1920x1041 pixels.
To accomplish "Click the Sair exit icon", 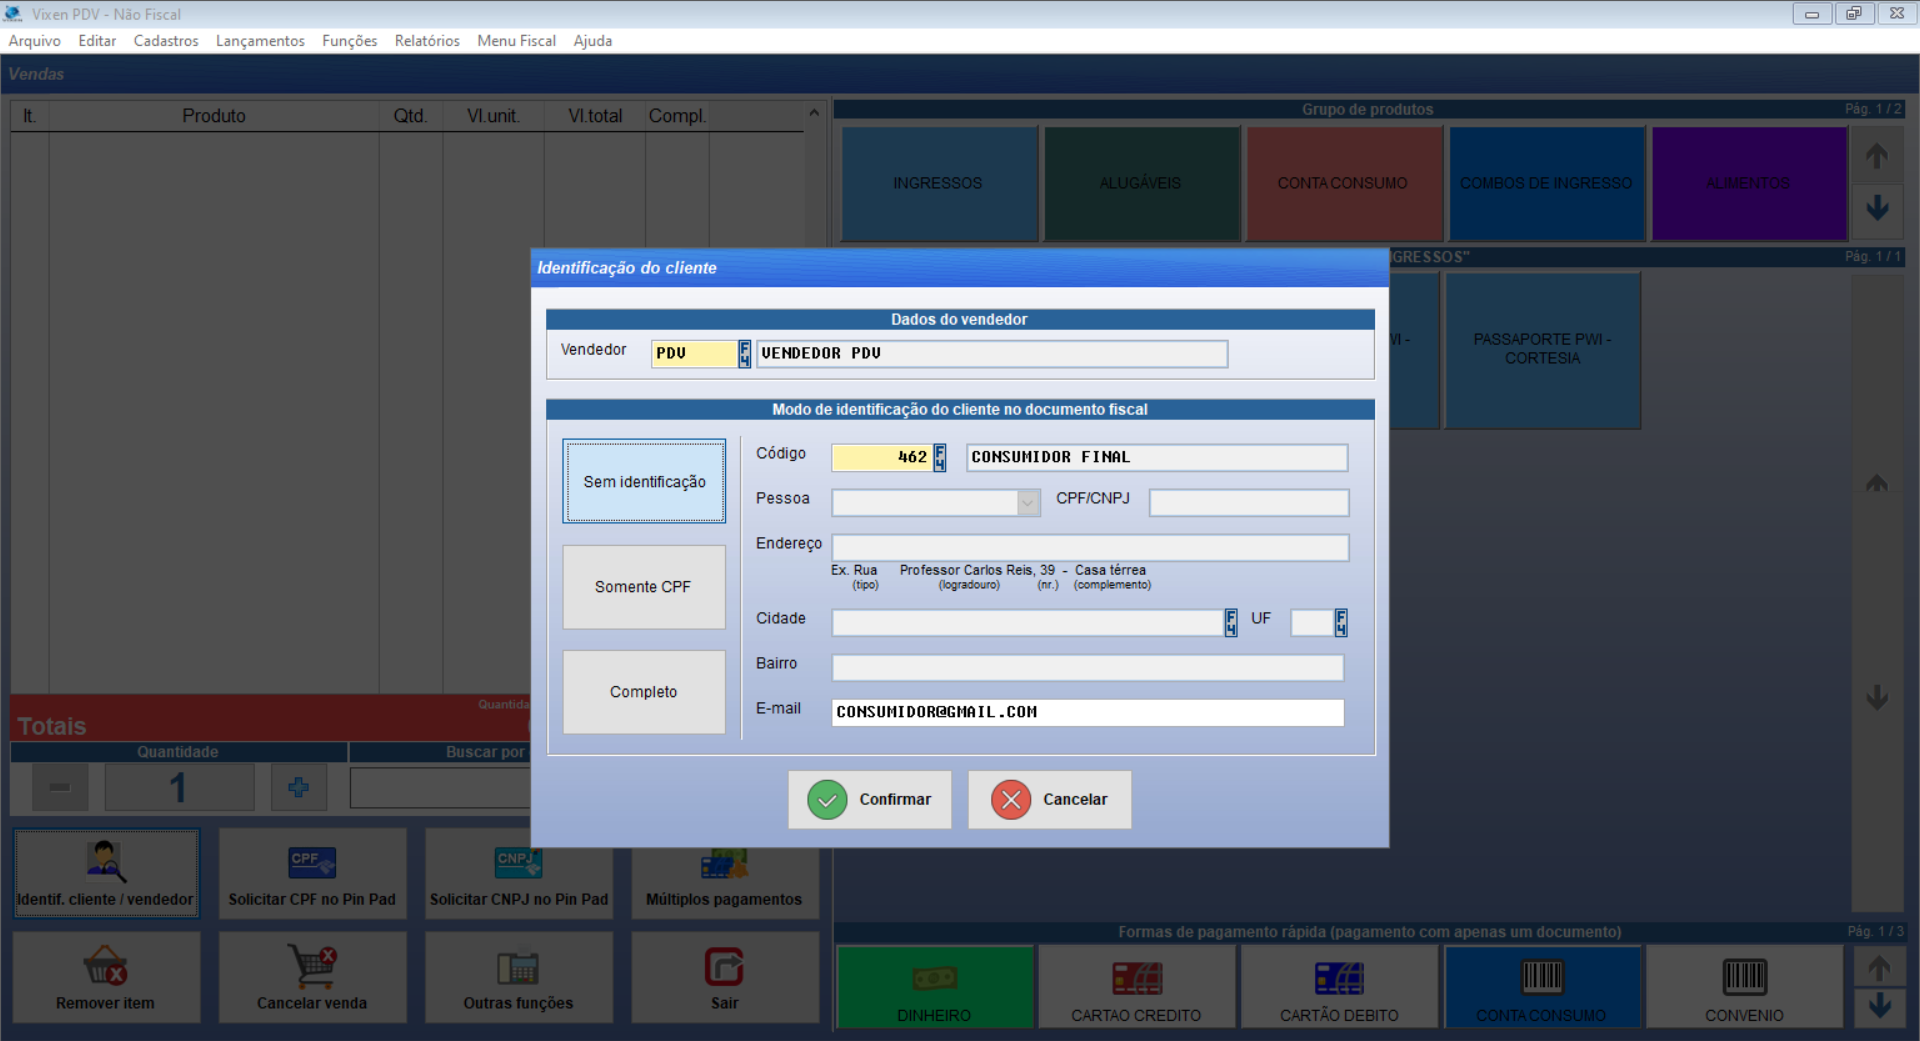I will tap(724, 967).
